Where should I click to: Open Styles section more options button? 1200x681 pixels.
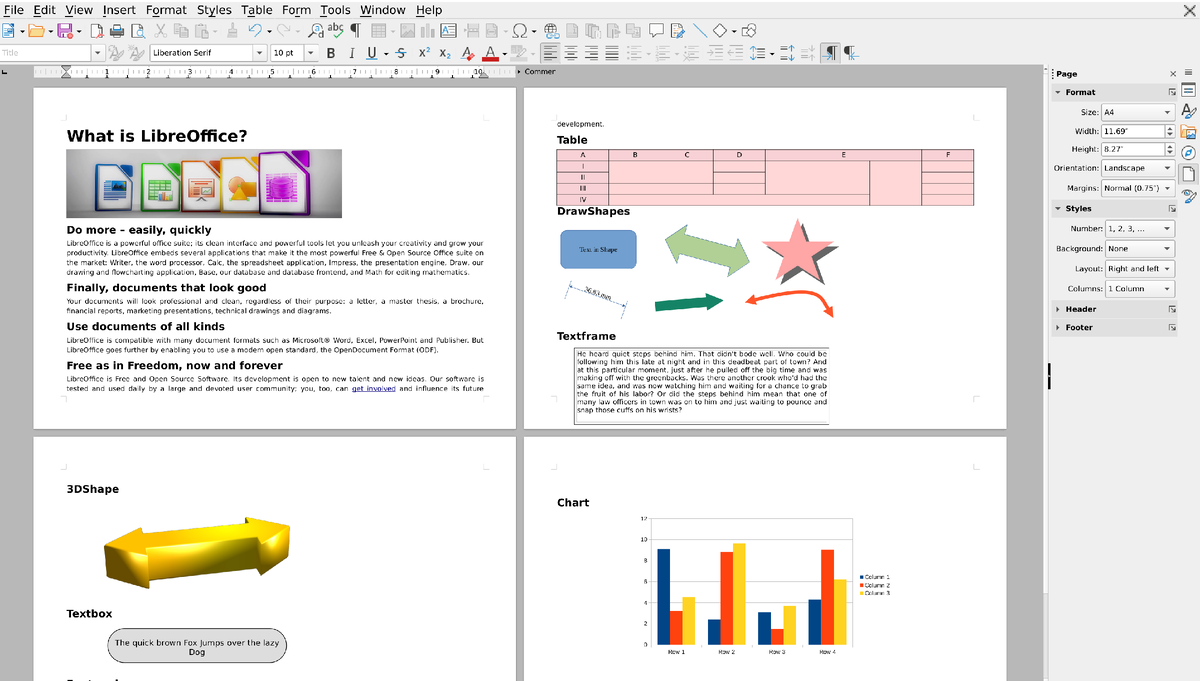[1172, 208]
